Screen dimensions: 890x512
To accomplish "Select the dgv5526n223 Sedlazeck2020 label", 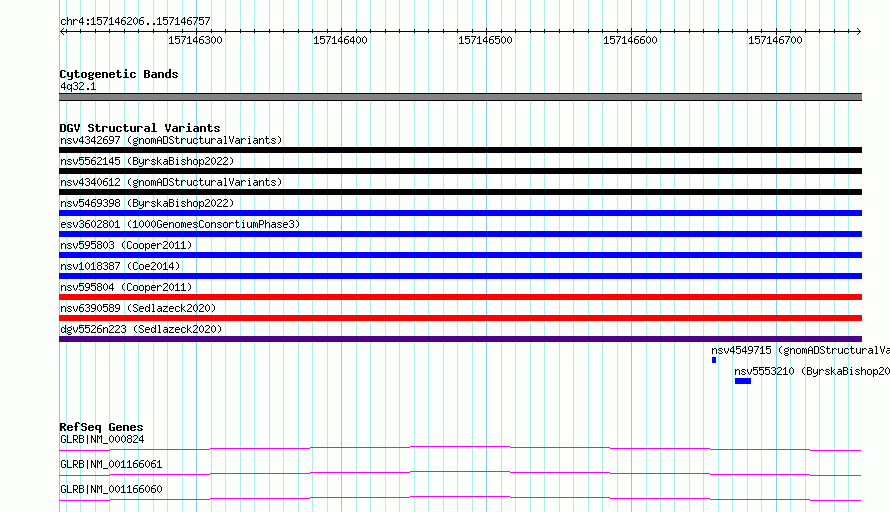I will pyautogui.click(x=141, y=329).
